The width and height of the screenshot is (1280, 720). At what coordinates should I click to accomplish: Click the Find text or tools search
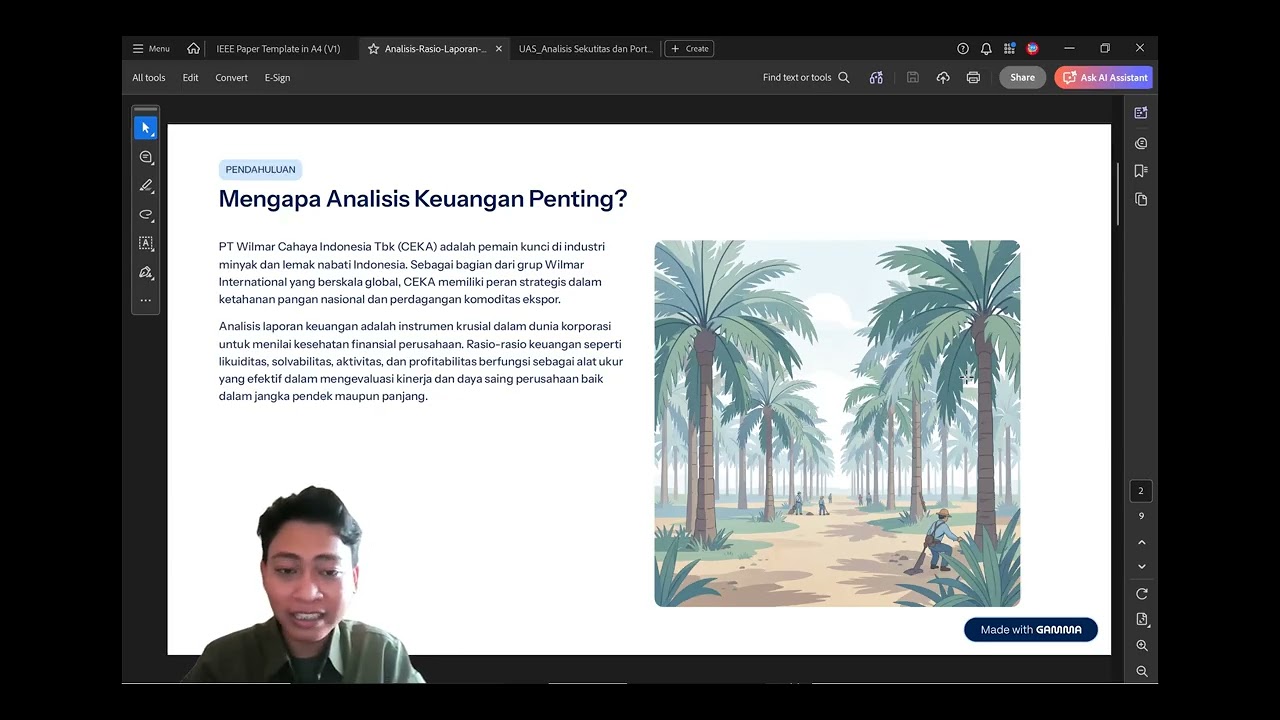[x=806, y=78]
